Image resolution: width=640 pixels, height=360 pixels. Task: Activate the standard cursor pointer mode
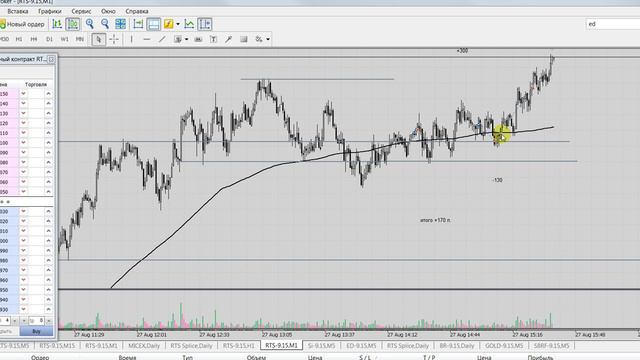click(x=98, y=39)
